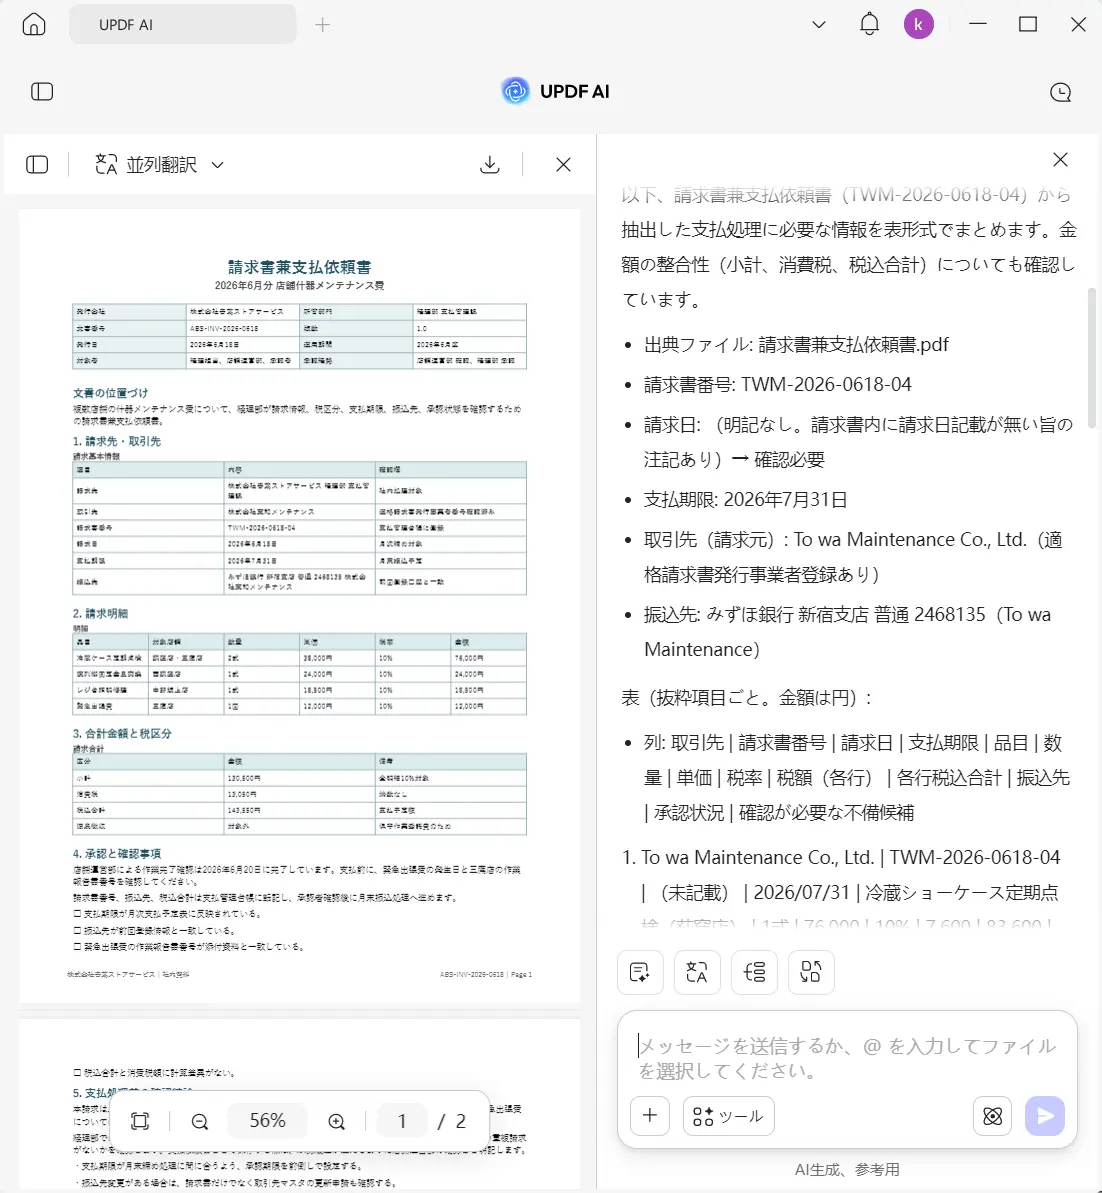
Task: Open a new tab with the plus icon
Action: (323, 25)
